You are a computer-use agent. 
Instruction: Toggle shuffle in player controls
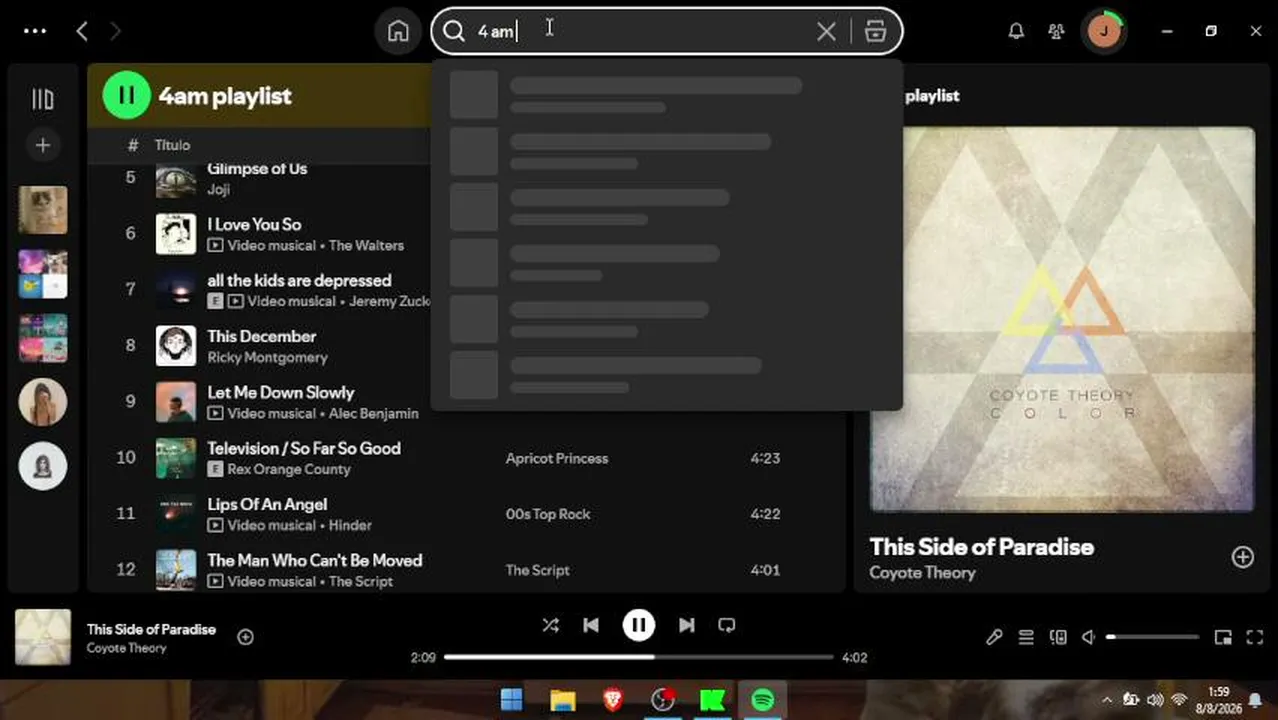coord(550,625)
